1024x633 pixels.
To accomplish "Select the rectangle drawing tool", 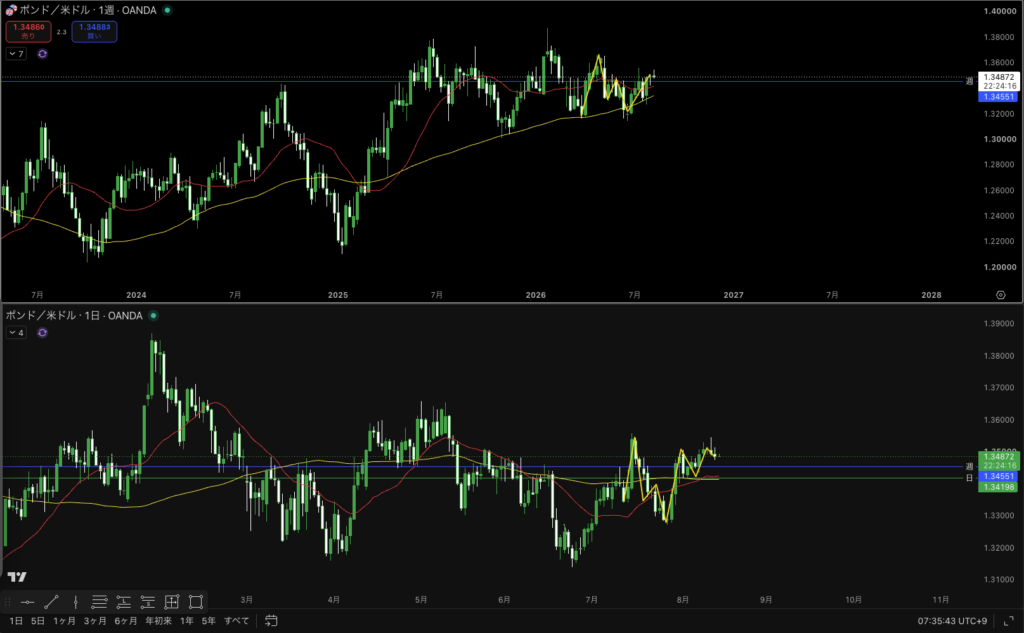I will pyautogui.click(x=196, y=602).
